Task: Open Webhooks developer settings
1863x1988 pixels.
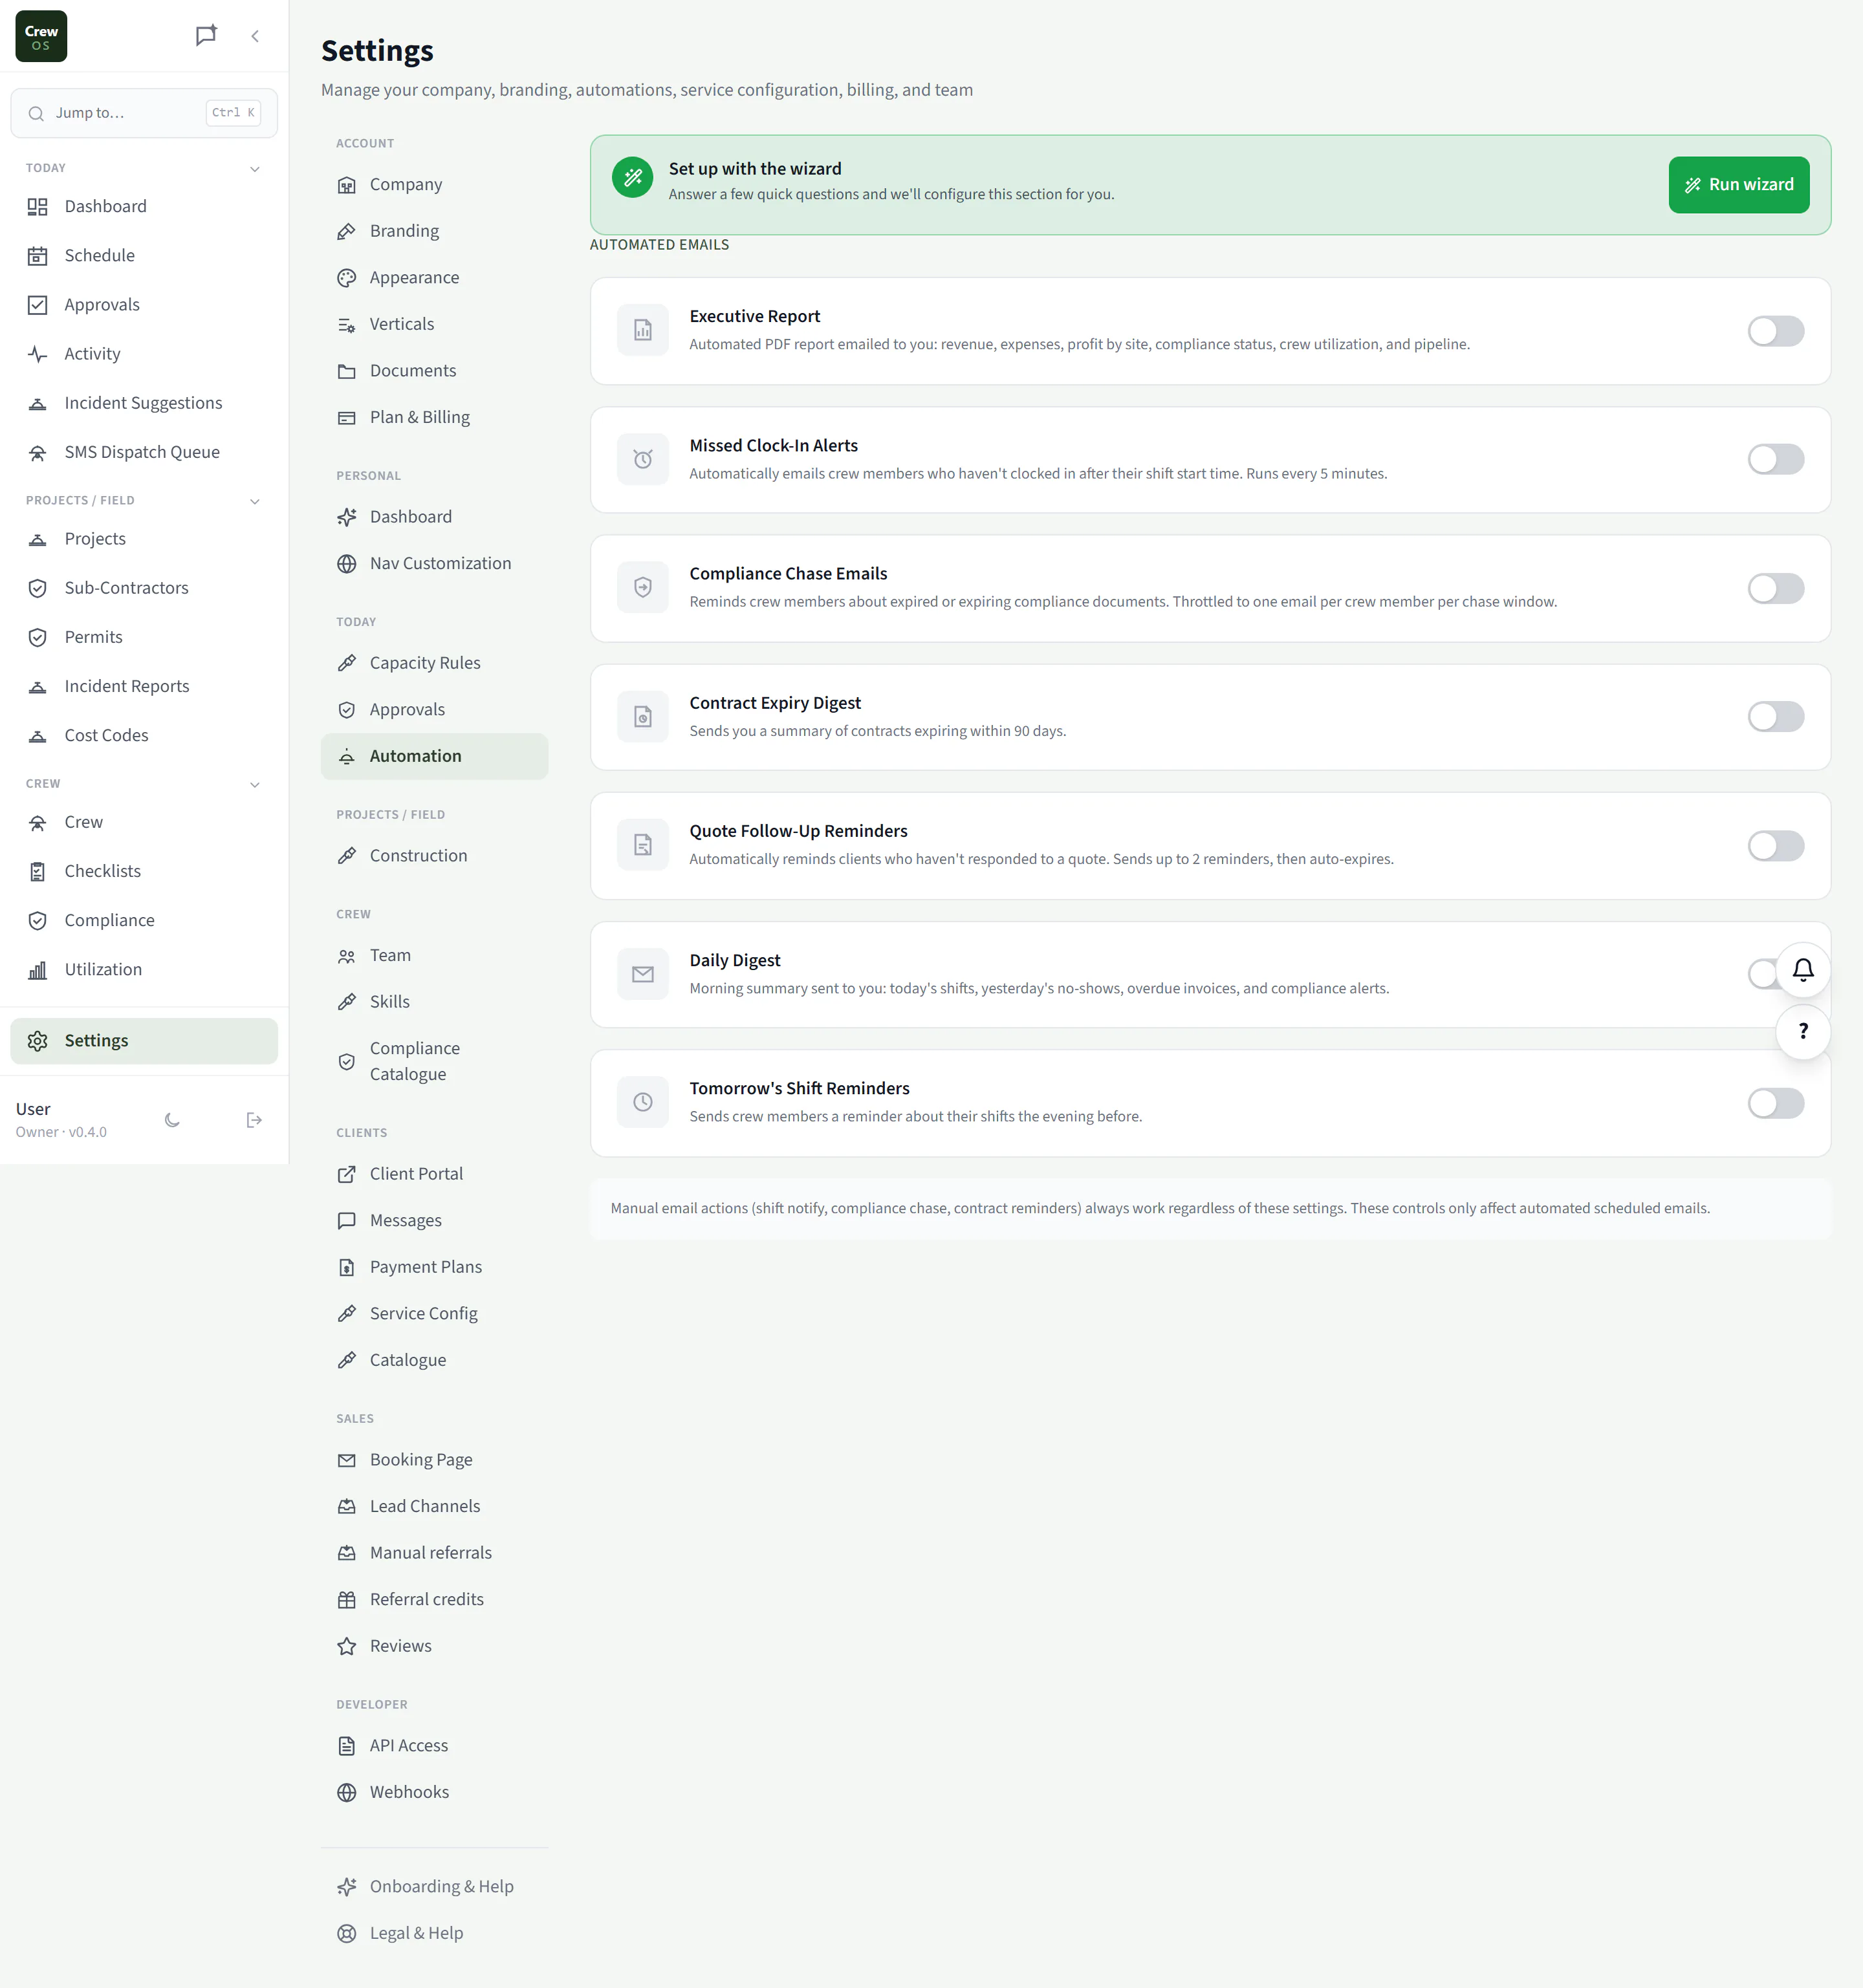Action: coord(434,1792)
